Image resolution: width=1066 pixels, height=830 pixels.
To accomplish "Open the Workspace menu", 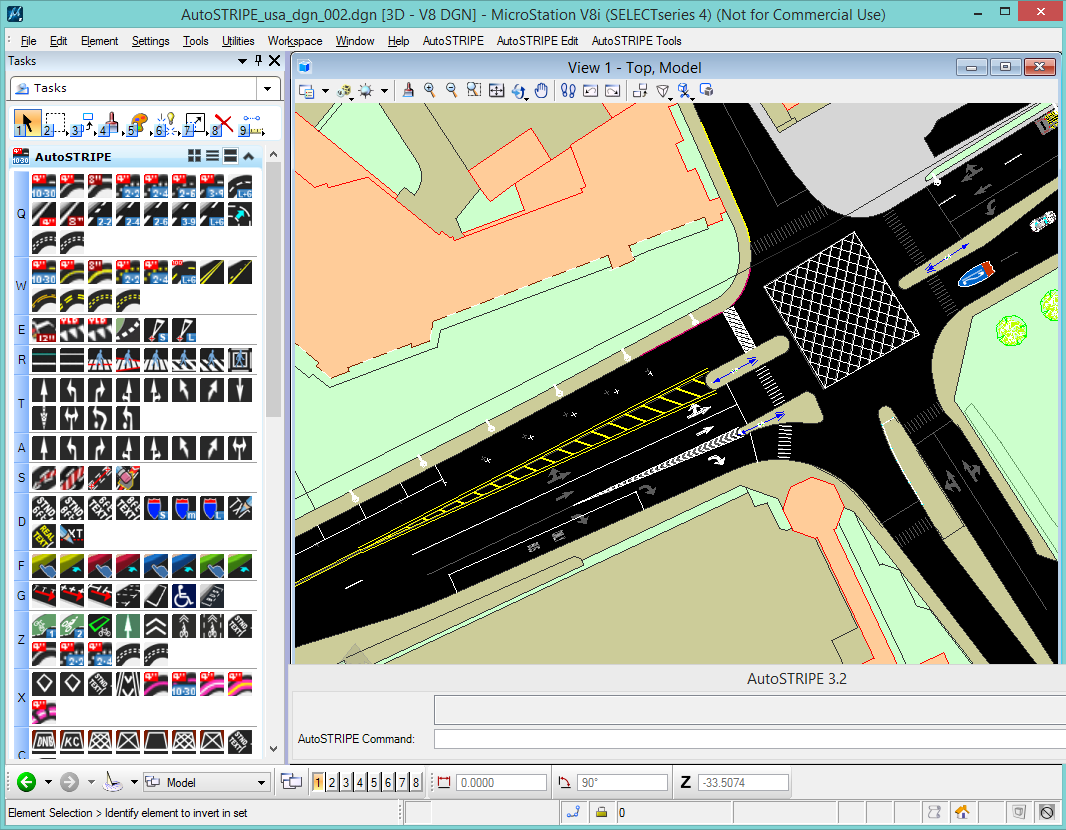I will pyautogui.click(x=294, y=41).
